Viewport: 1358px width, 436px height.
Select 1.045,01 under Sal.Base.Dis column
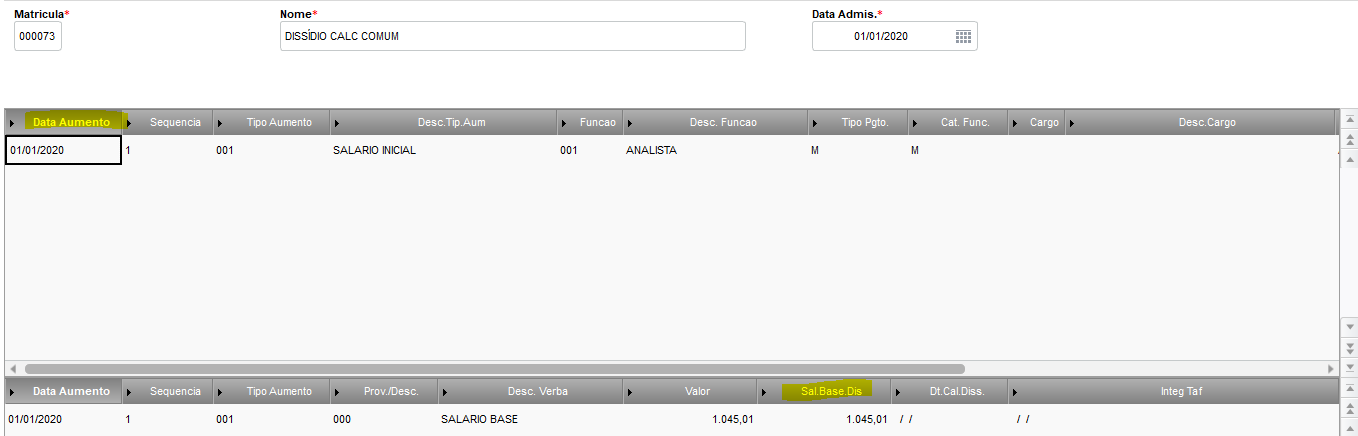824,419
